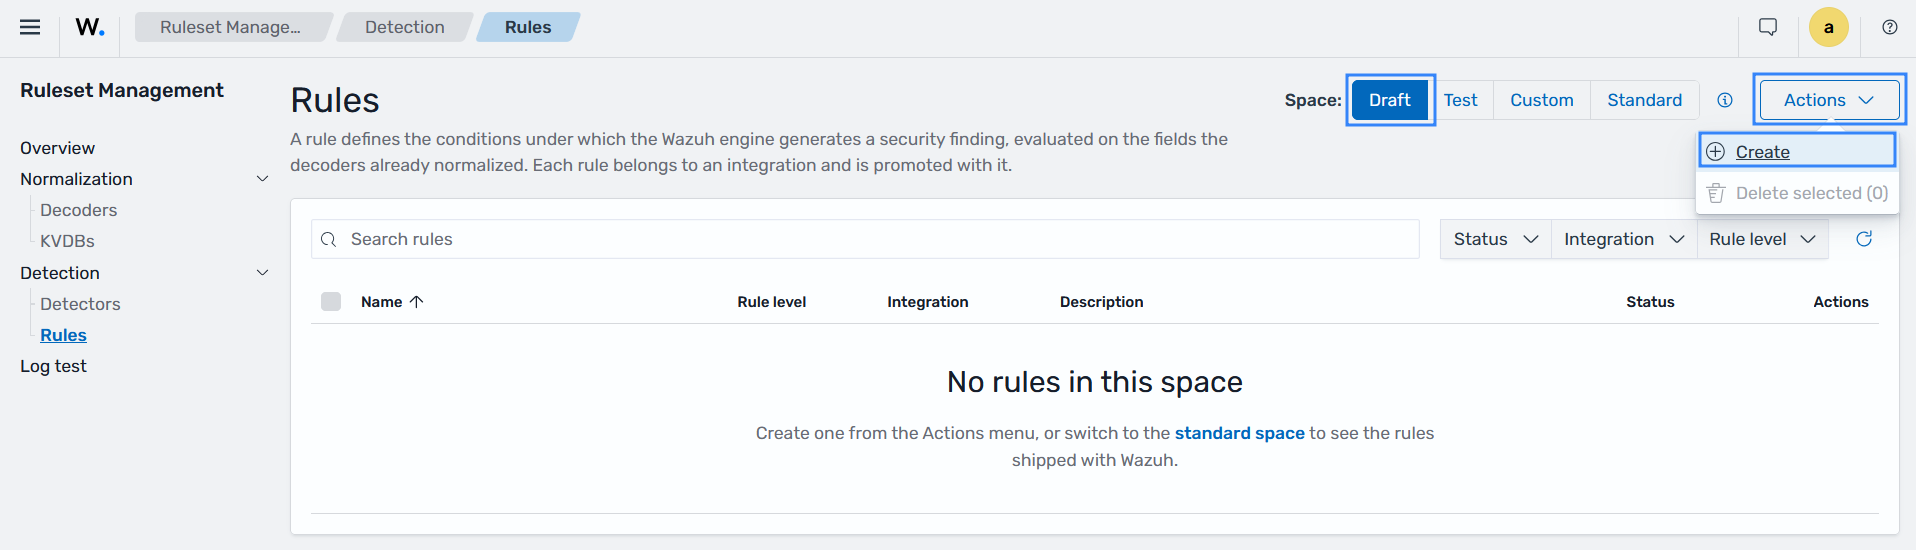Open Decoders in the sidebar
Screen dimensions: 1916x550
click(x=78, y=210)
